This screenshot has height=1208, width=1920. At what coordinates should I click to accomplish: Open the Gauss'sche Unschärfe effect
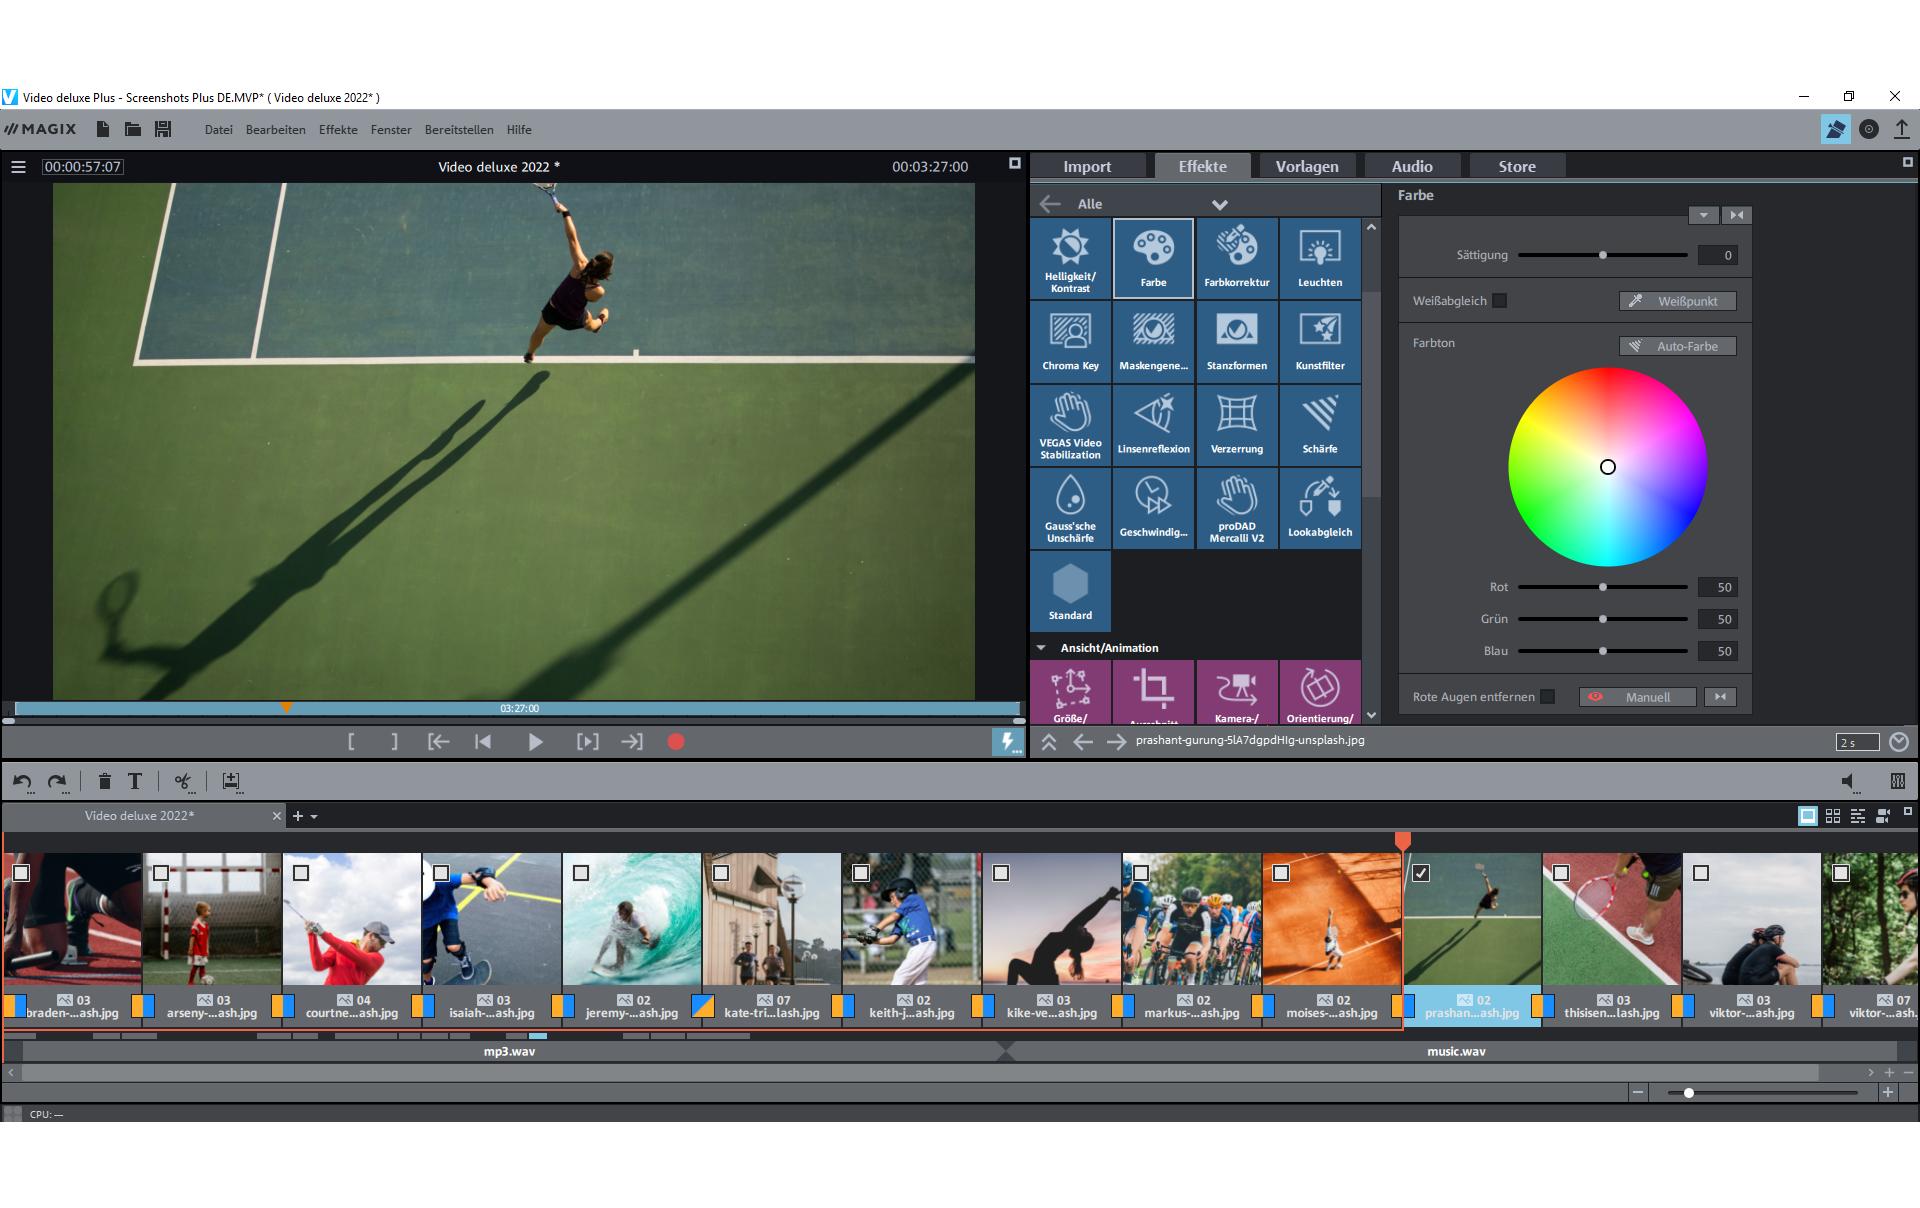(1070, 508)
